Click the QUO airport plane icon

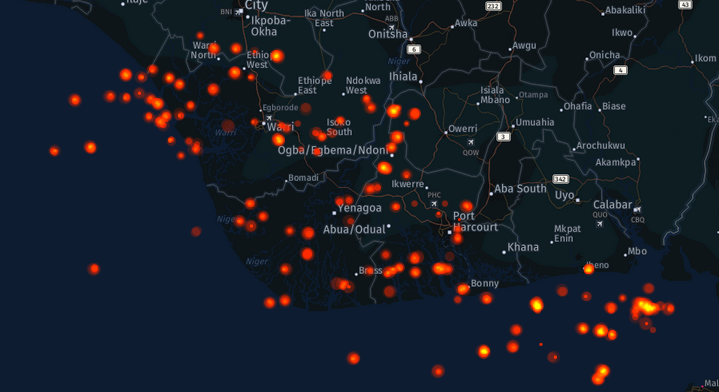pyautogui.click(x=599, y=224)
